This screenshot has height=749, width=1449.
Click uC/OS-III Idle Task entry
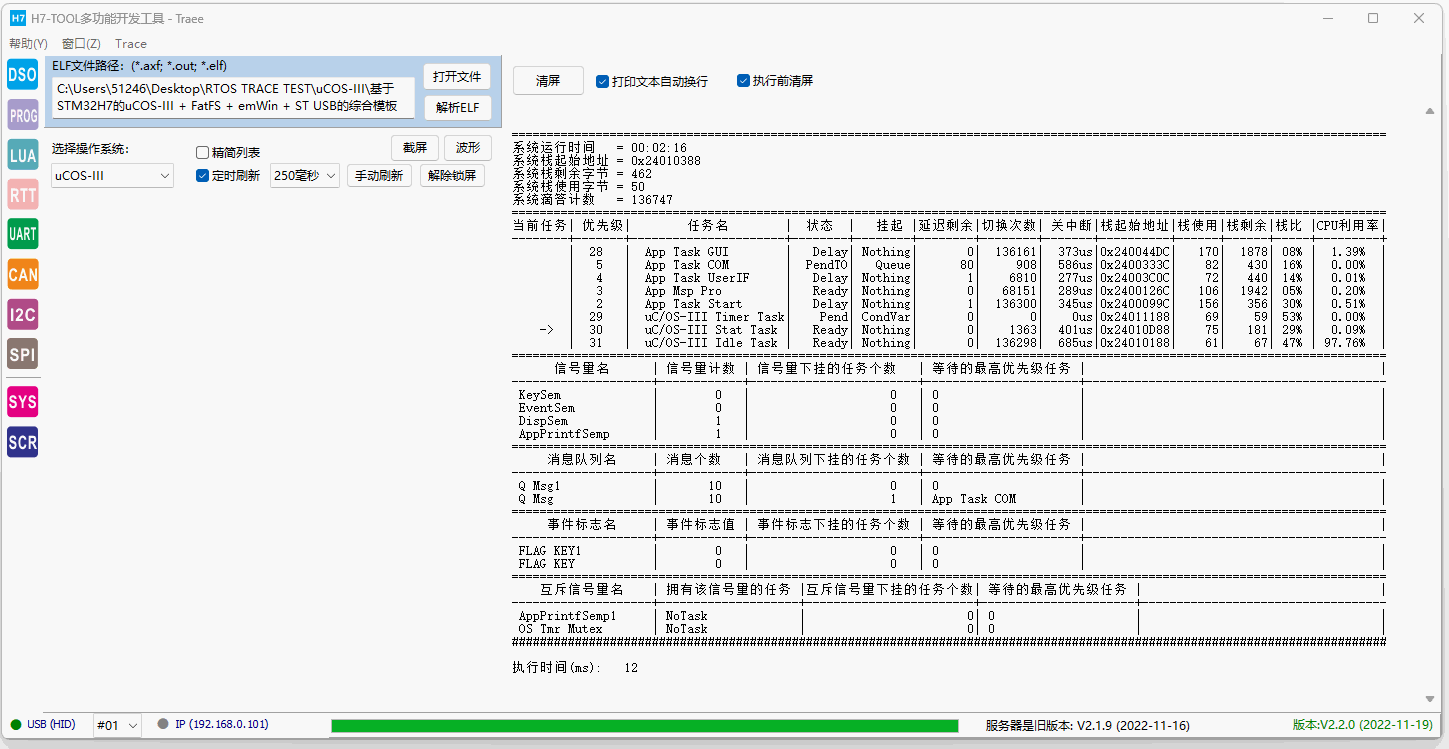711,343
